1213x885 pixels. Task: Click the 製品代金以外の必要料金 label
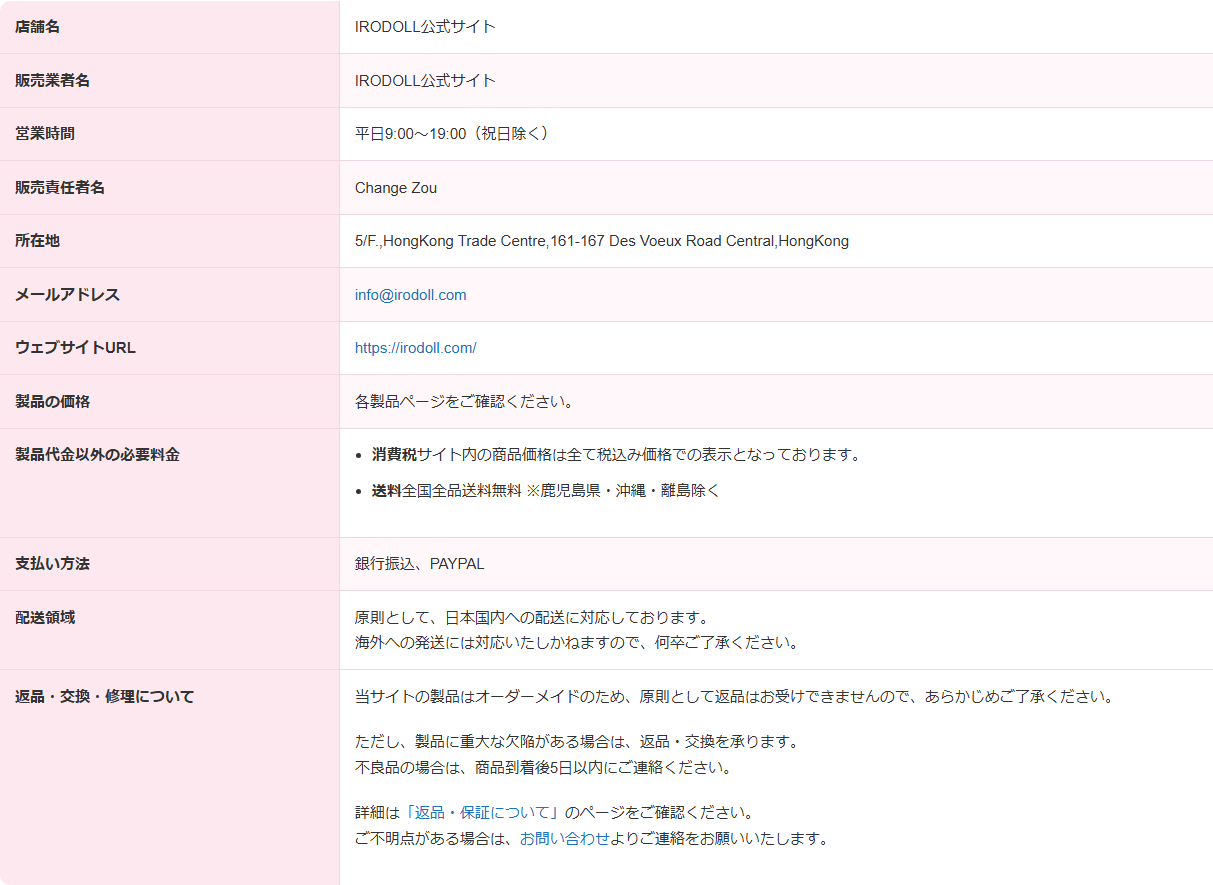point(98,455)
